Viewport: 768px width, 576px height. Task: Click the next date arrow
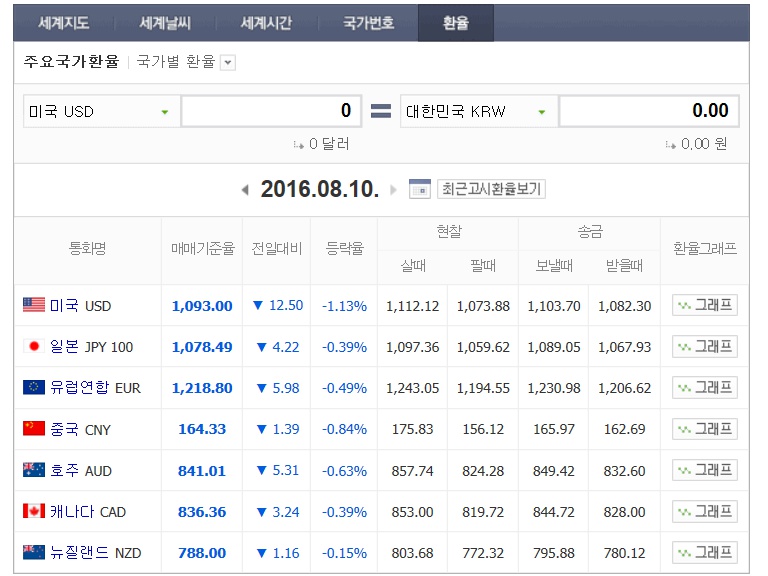pos(393,190)
